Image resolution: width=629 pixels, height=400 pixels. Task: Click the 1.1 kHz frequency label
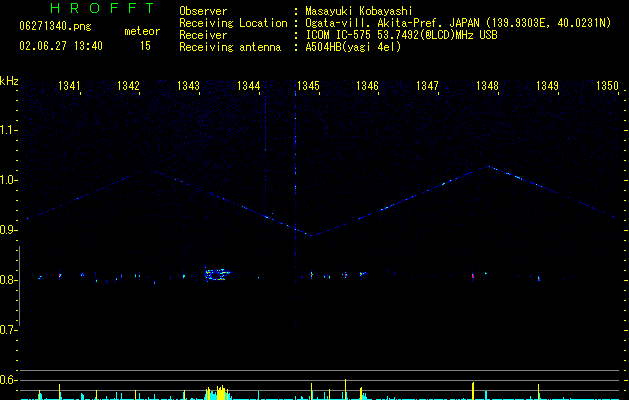click(7, 130)
